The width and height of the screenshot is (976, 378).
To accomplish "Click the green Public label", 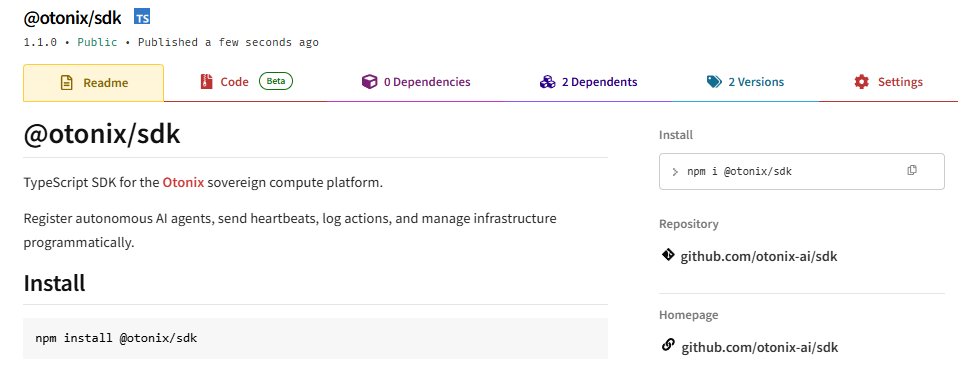I will [97, 42].
